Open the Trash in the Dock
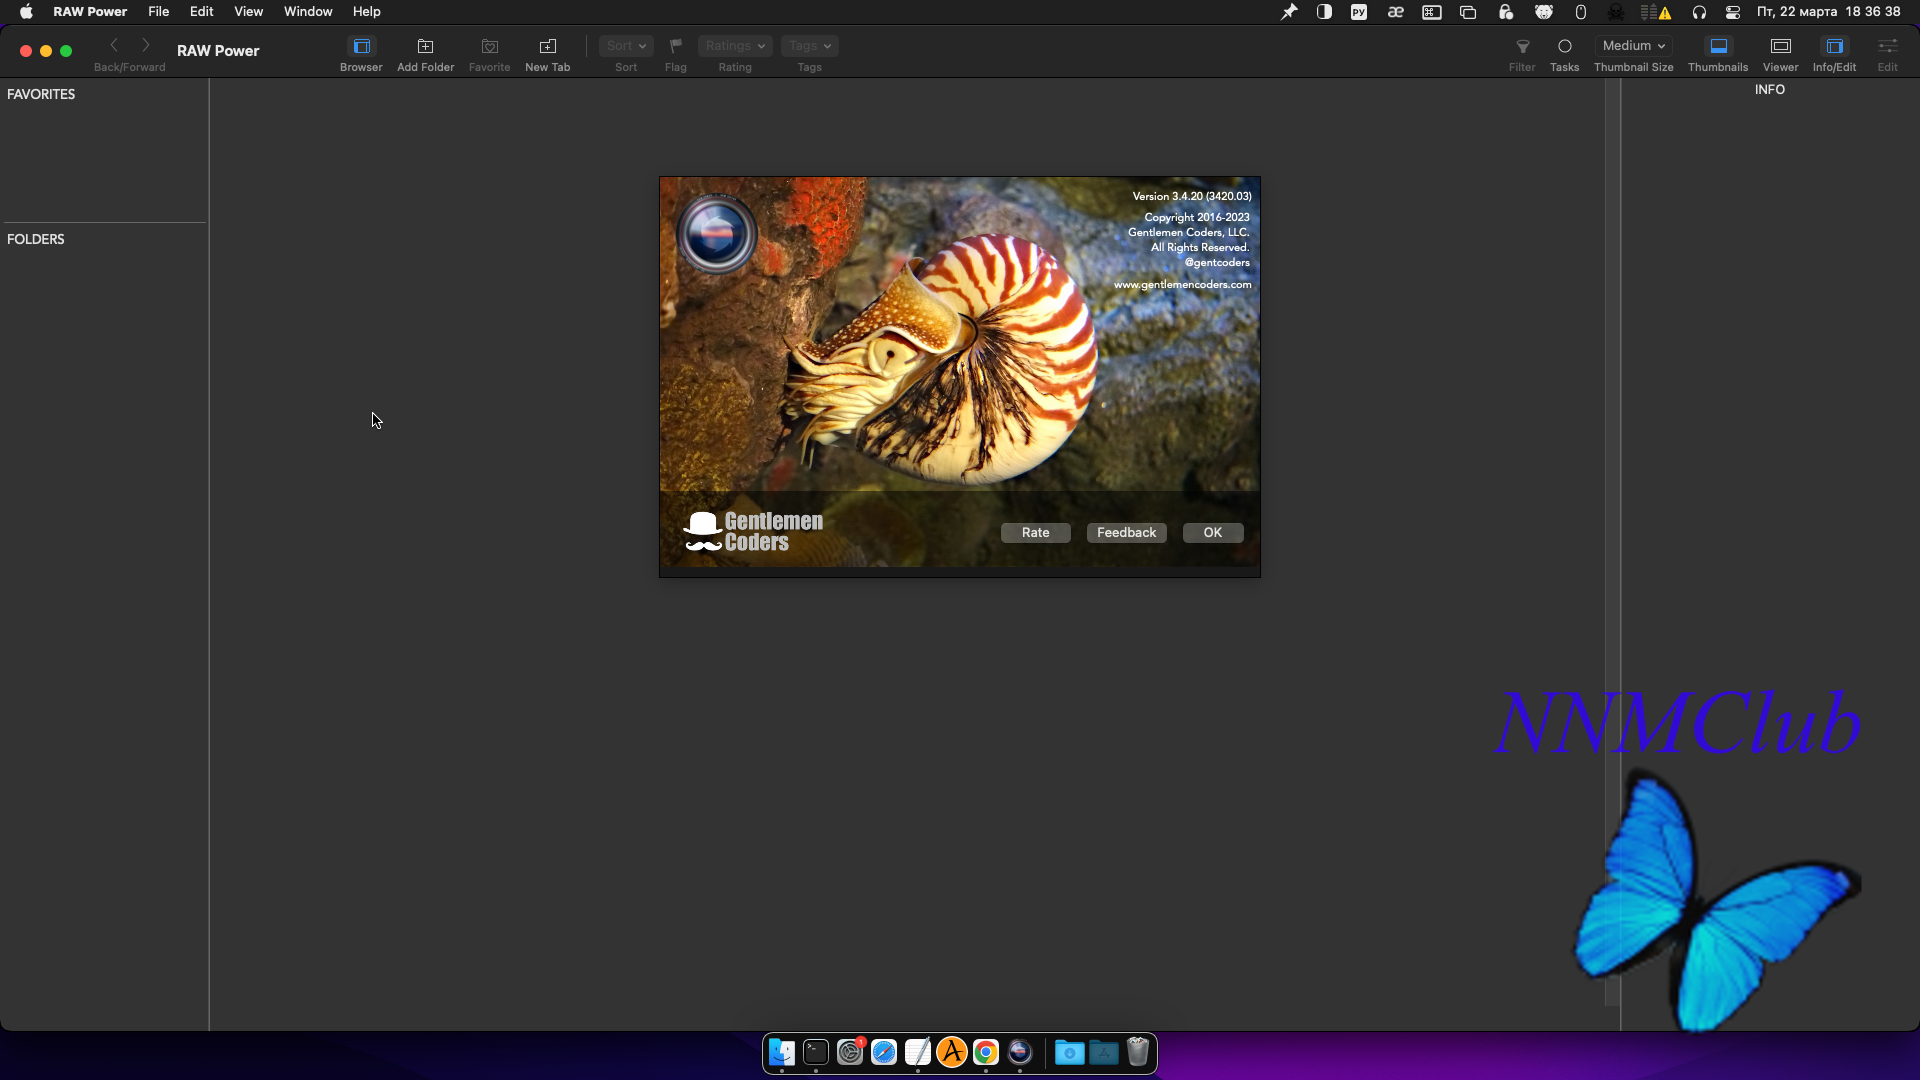This screenshot has height=1080, width=1920. pyautogui.click(x=1138, y=1052)
